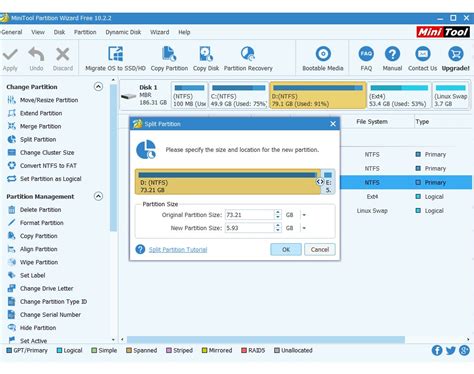Select the C:(NTFS) 49.9 GB partition block
474x374 pixels.
point(239,96)
